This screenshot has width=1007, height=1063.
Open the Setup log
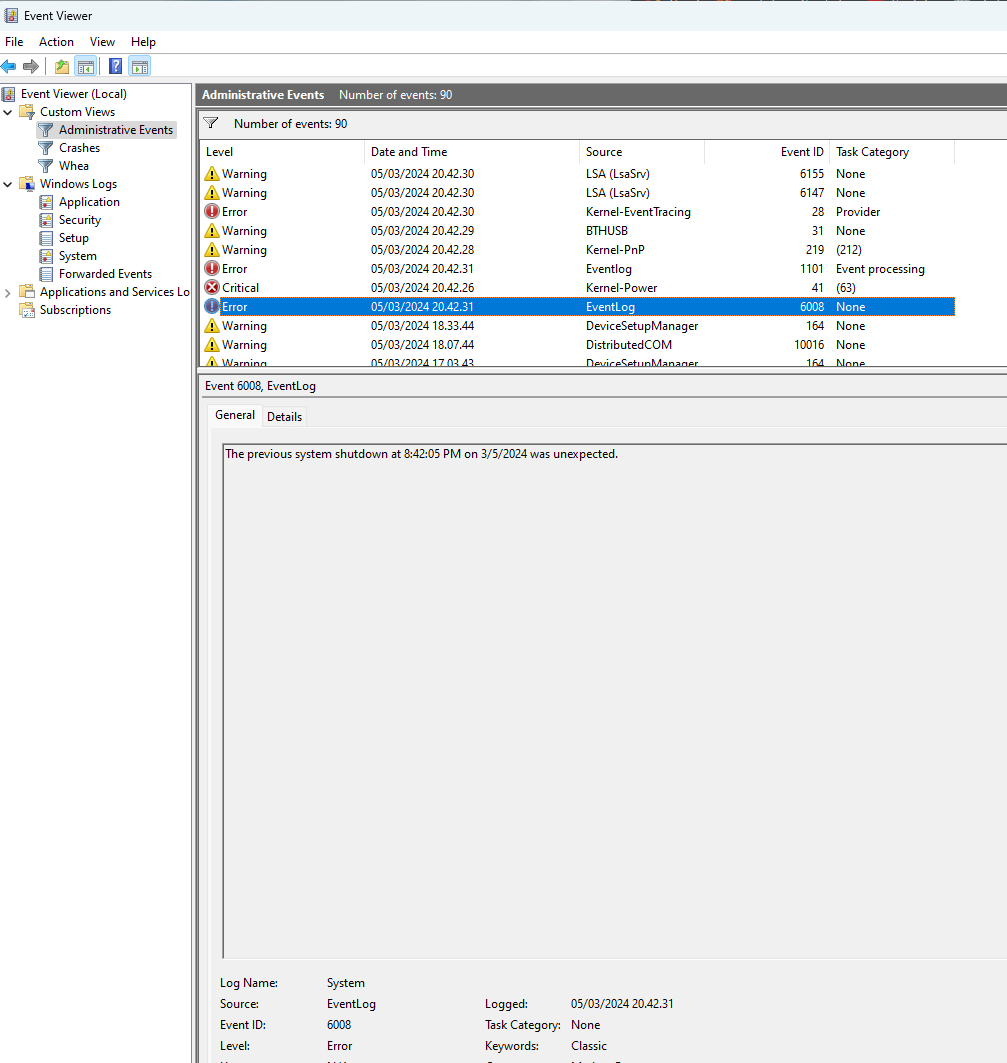pyautogui.click(x=74, y=238)
